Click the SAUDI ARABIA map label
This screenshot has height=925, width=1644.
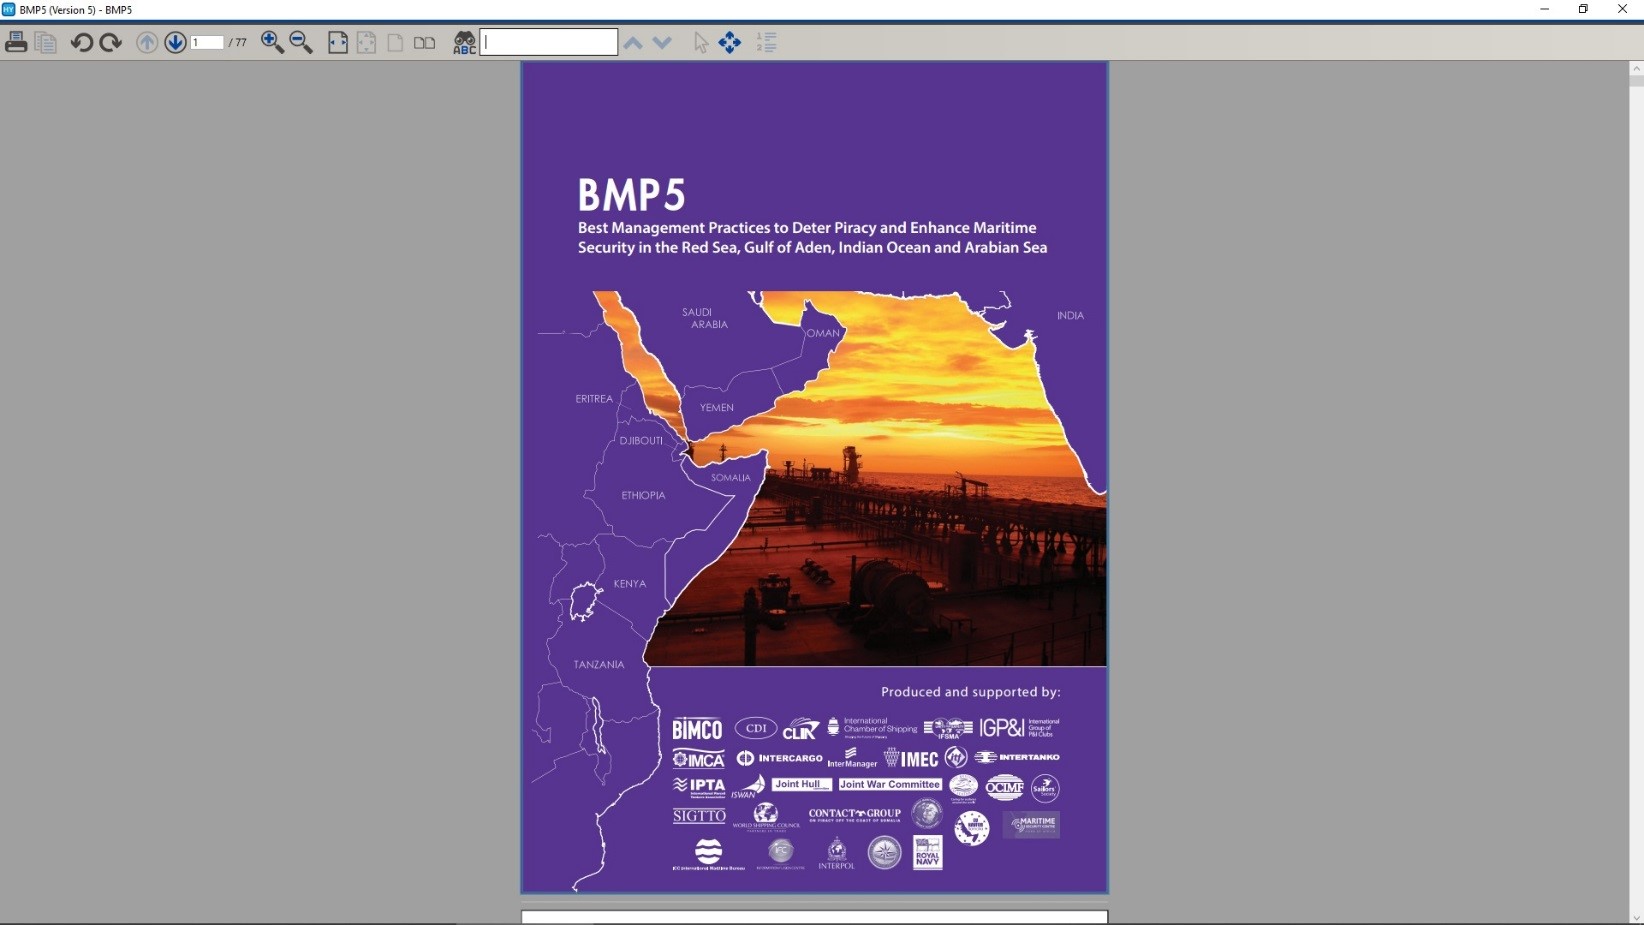tap(704, 318)
